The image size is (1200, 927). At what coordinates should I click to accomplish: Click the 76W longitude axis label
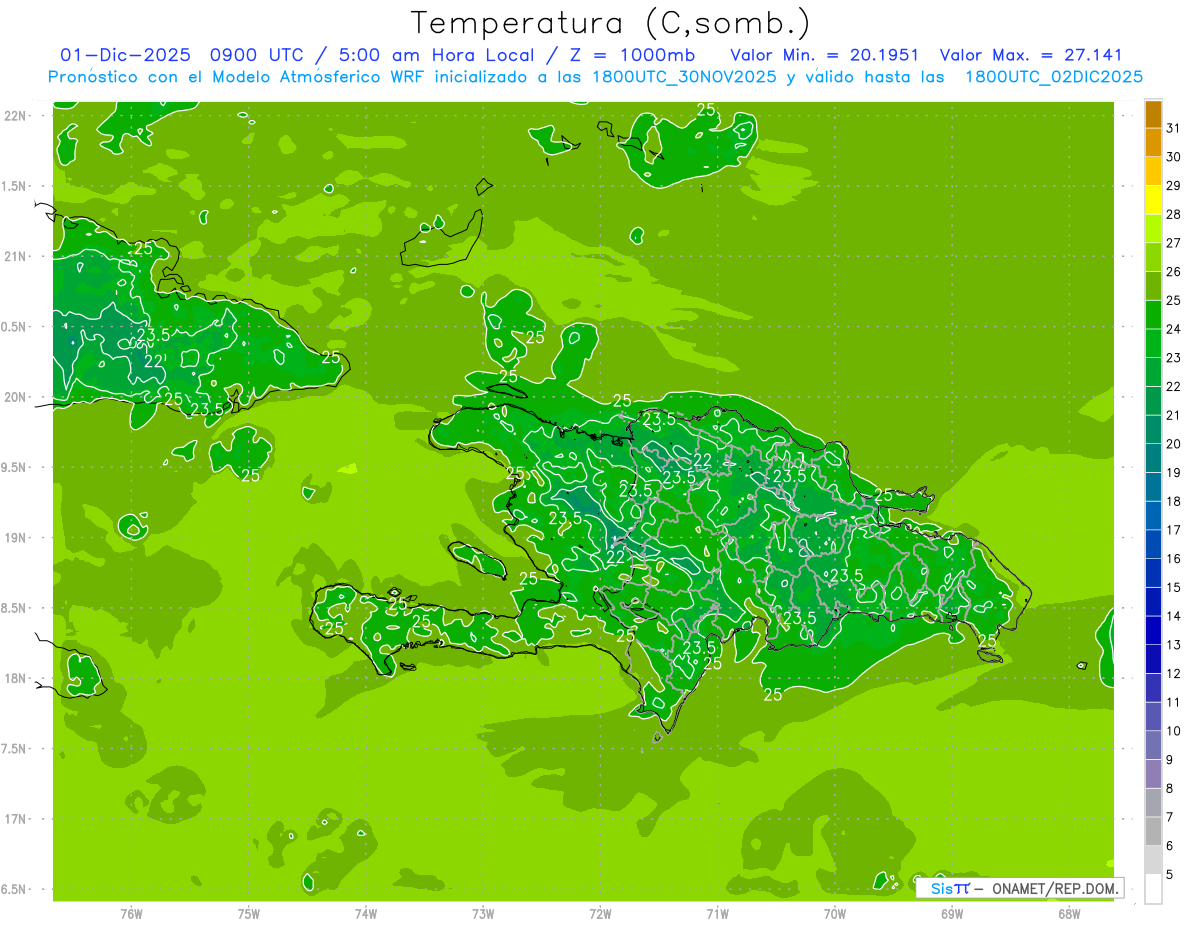pos(131,913)
